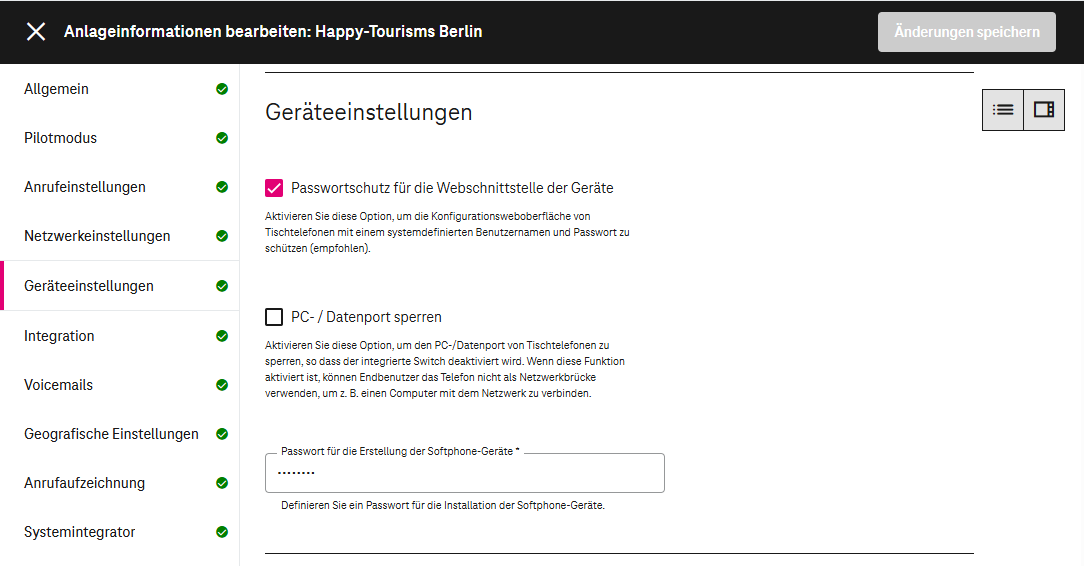Switch to side panel layout icon
1084x566 pixels.
pyautogui.click(x=1044, y=110)
